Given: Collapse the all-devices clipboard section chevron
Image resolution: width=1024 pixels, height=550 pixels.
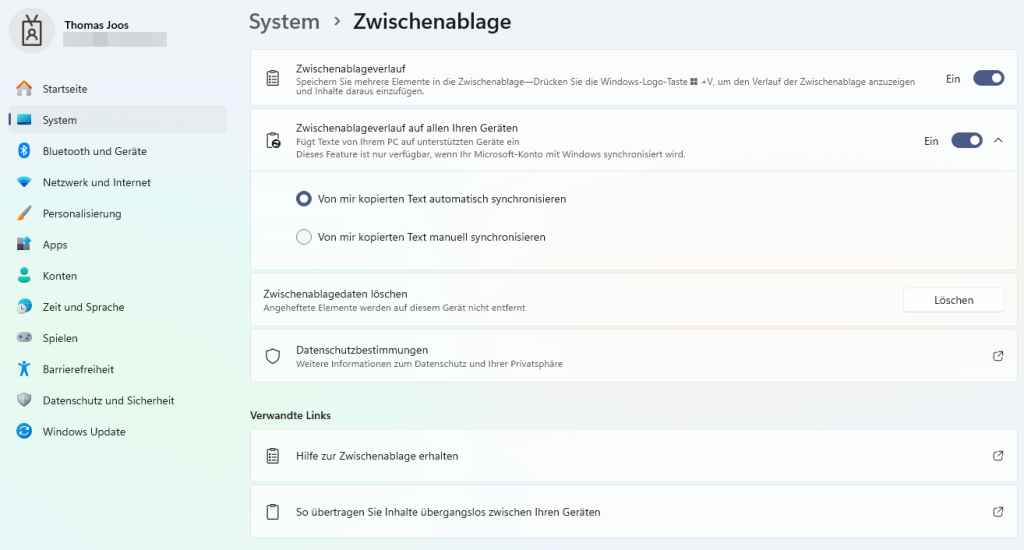Looking at the screenshot, I should 998,140.
